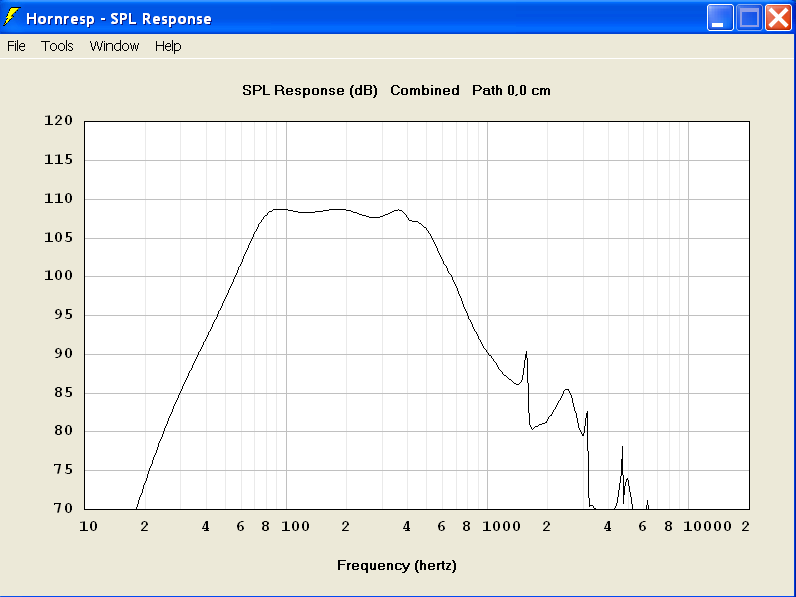
Task: Click the 'Frequency (hertz)' axis label
Action: (397, 566)
